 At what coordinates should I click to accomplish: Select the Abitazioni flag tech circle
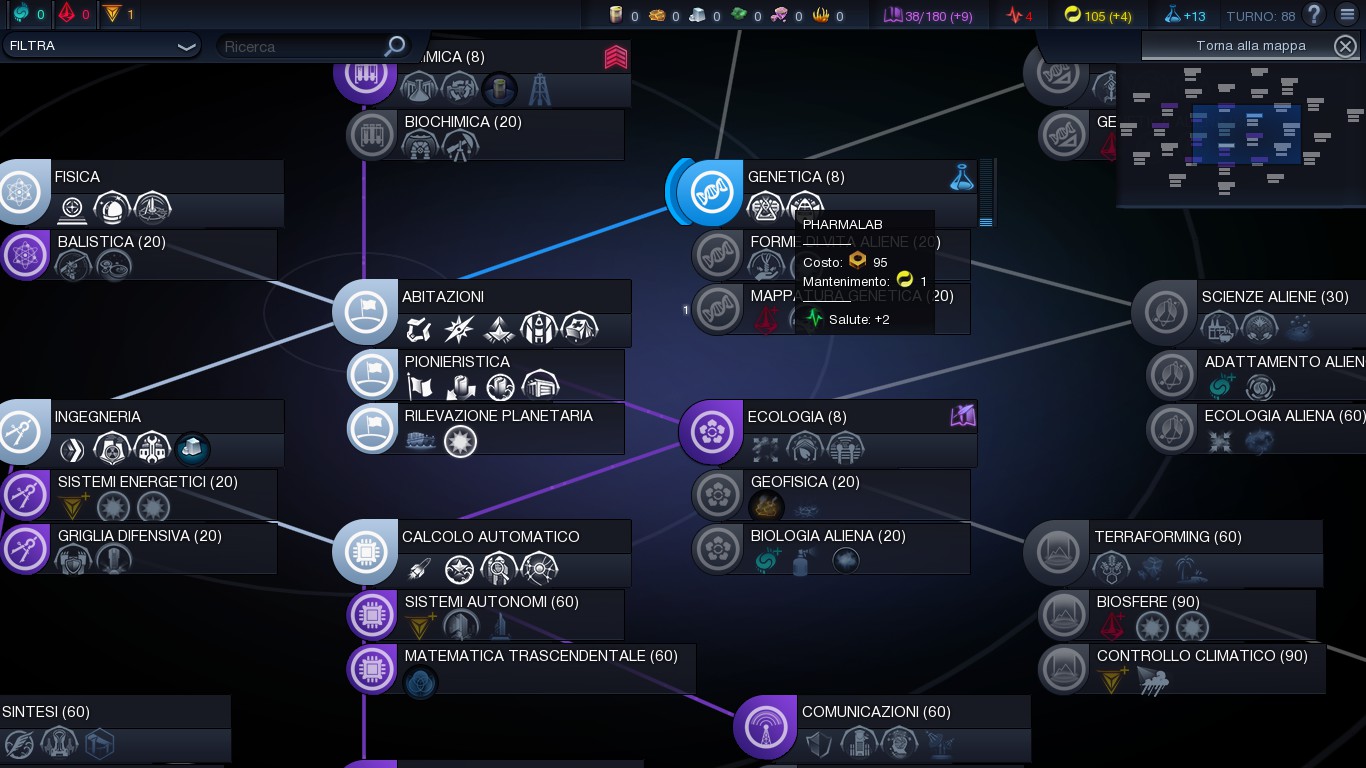click(x=365, y=312)
